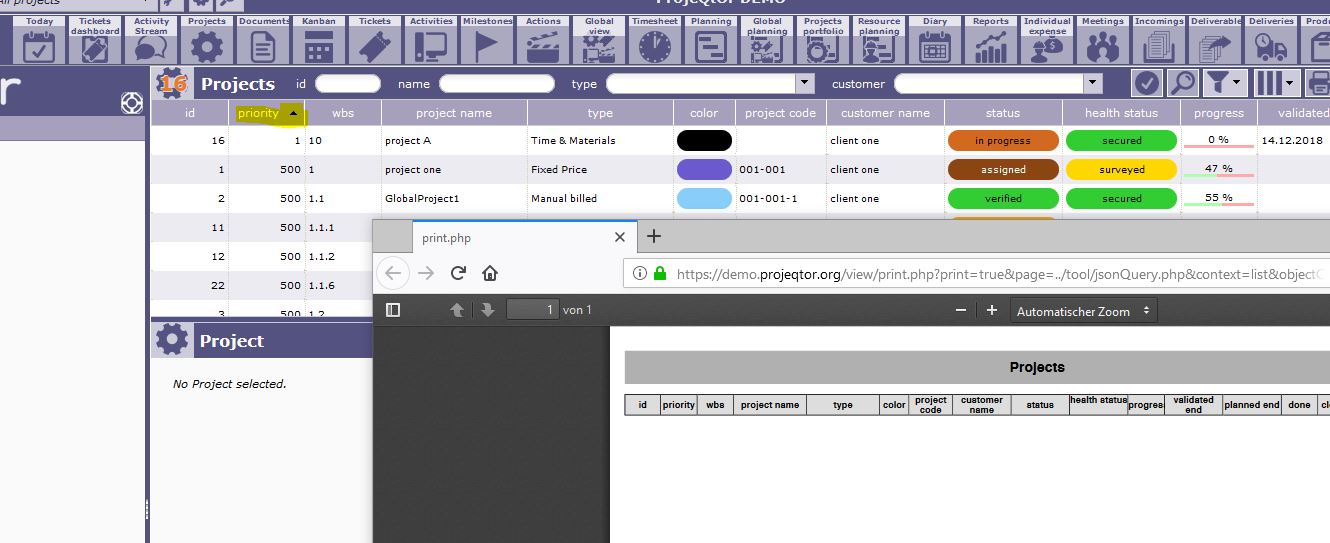
Task: Open the Reports chart icon
Action: point(991,45)
